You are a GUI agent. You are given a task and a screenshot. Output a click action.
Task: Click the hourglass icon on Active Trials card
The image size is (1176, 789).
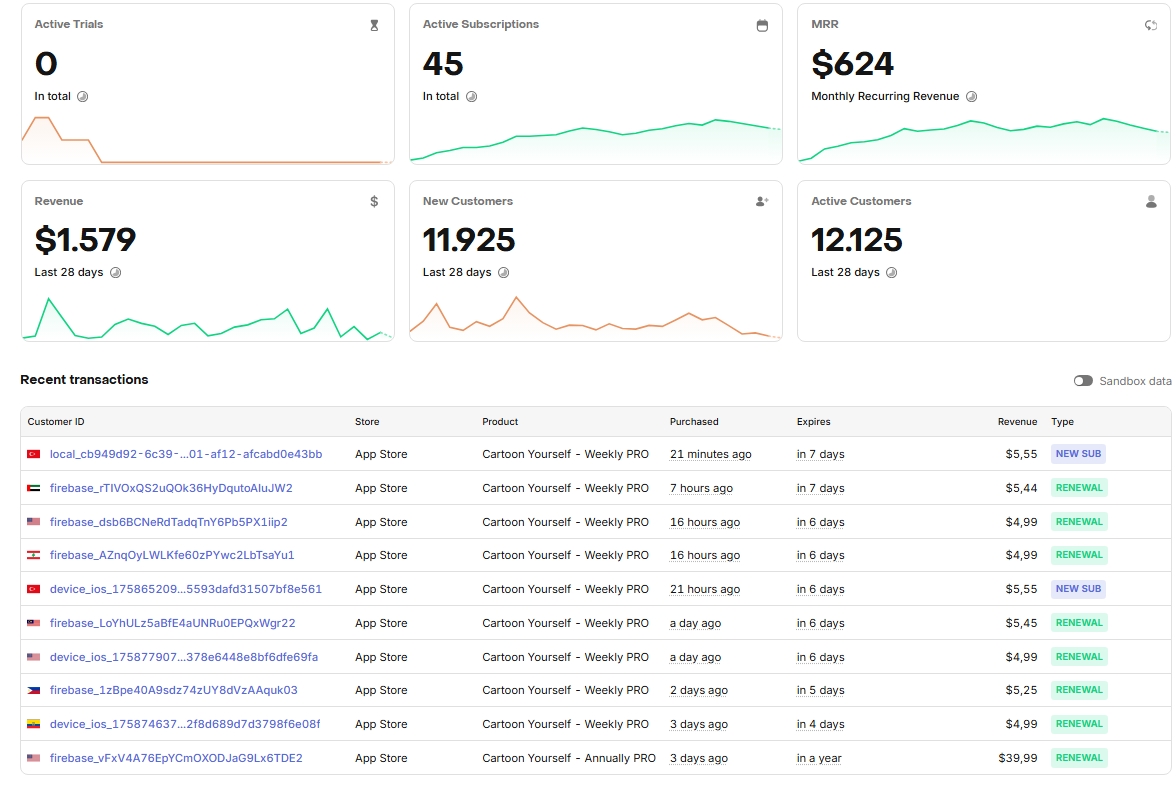(374, 26)
